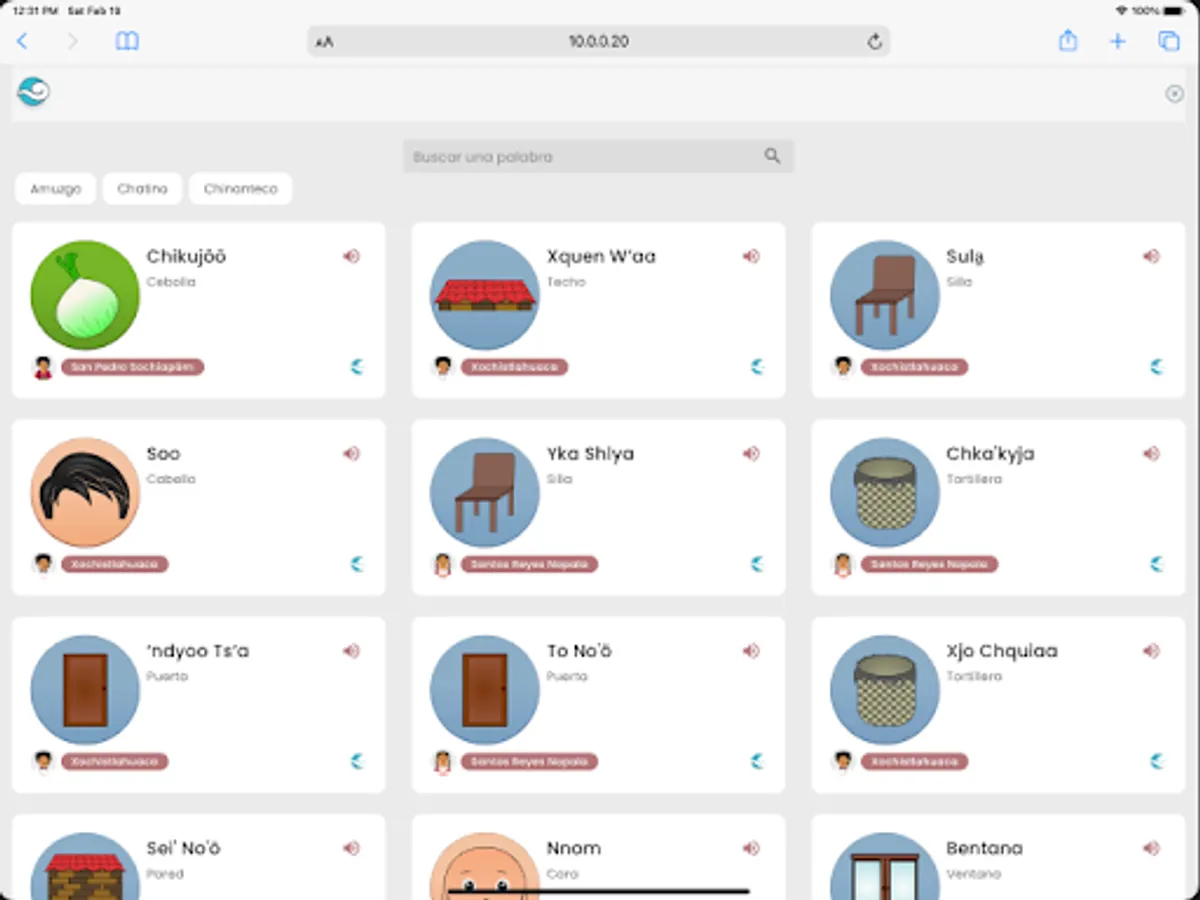Image resolution: width=1200 pixels, height=900 pixels.
Task: Click the blue bird logo on Chka'kyja card
Action: tap(1157, 564)
